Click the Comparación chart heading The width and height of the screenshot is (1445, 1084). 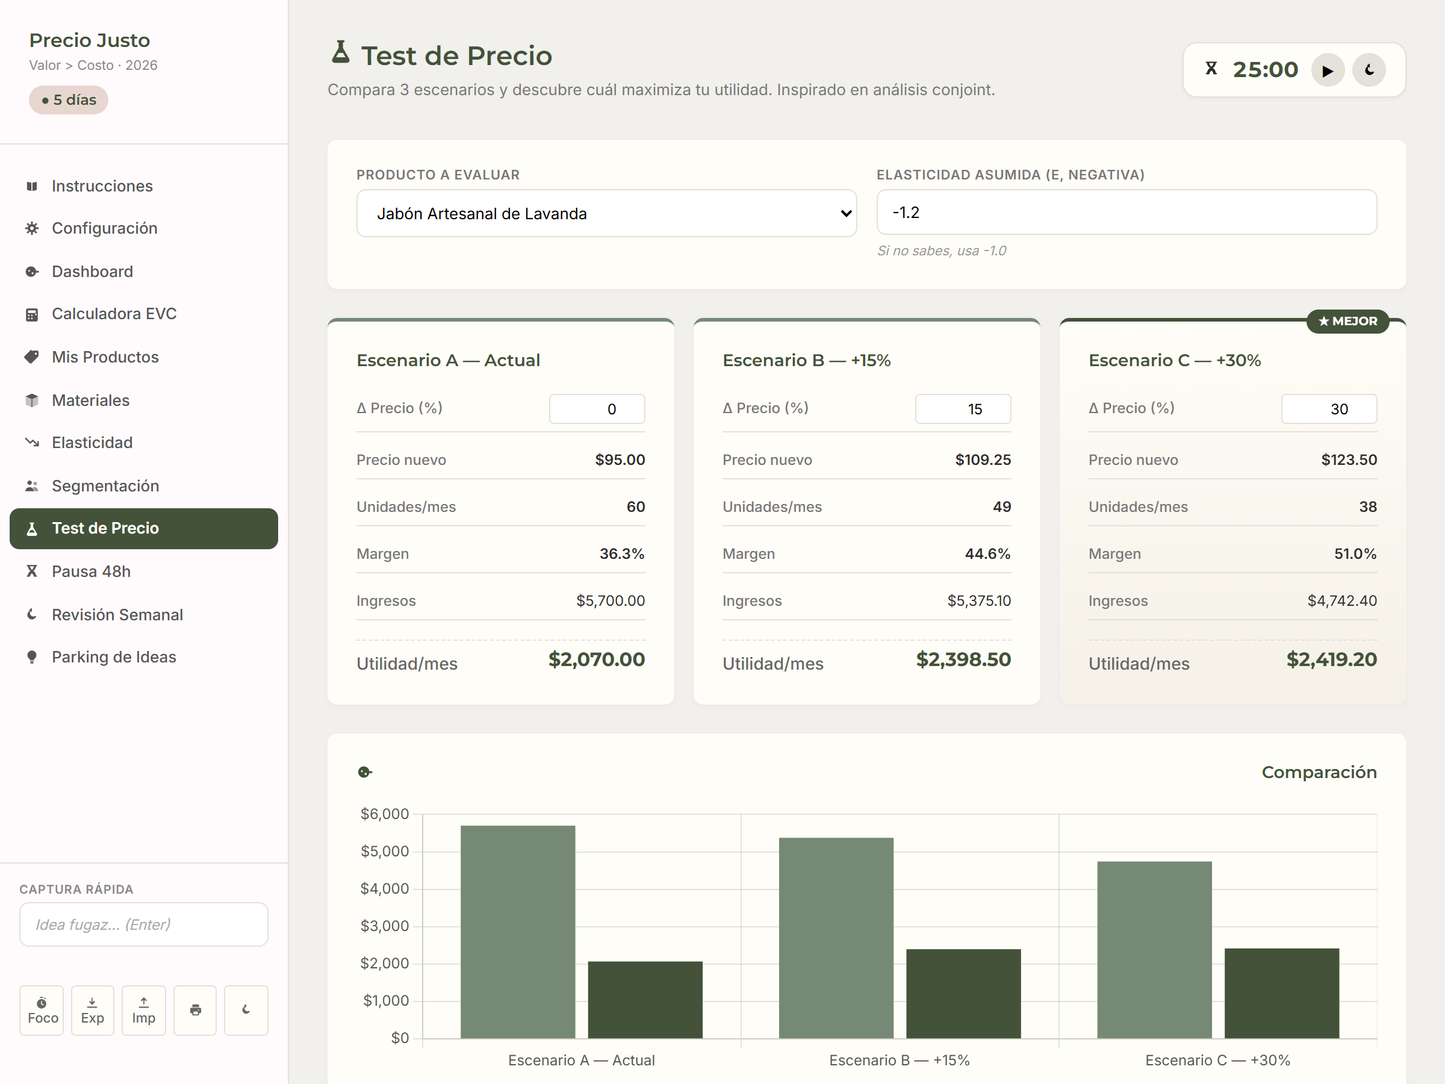click(x=1319, y=772)
